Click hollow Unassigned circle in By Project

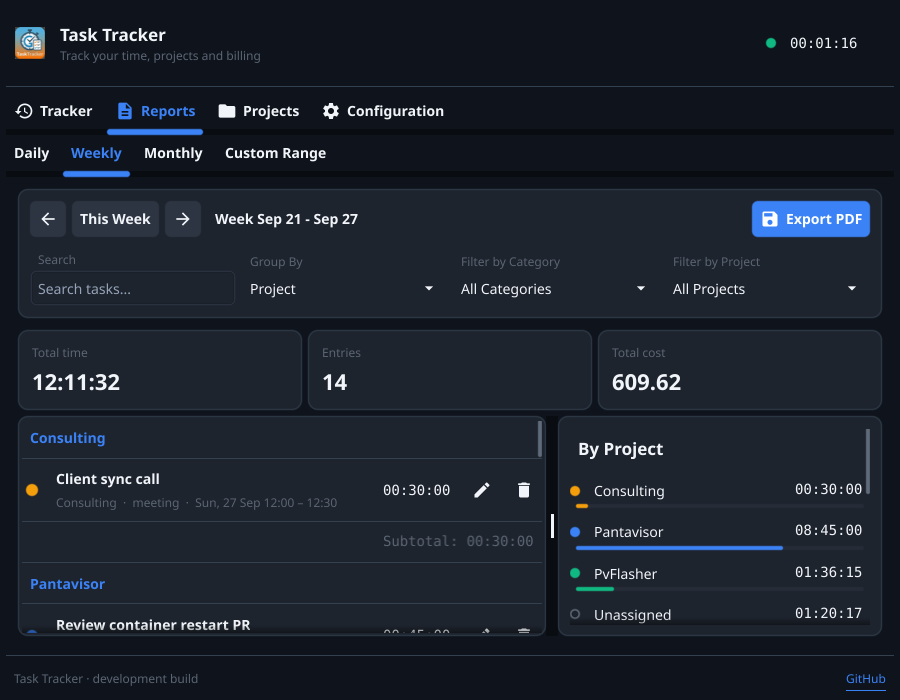pyautogui.click(x=575, y=614)
